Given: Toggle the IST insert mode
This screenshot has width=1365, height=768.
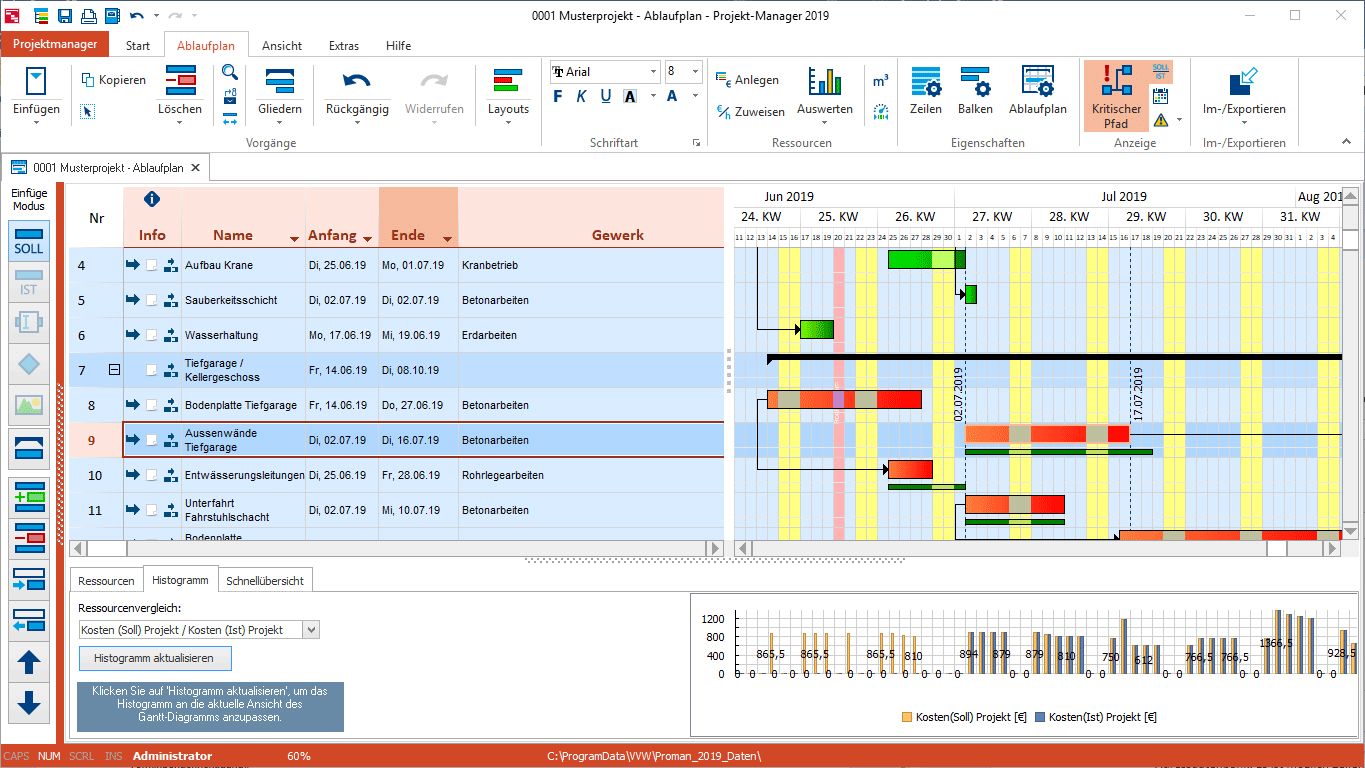Looking at the screenshot, I should pyautogui.click(x=29, y=282).
